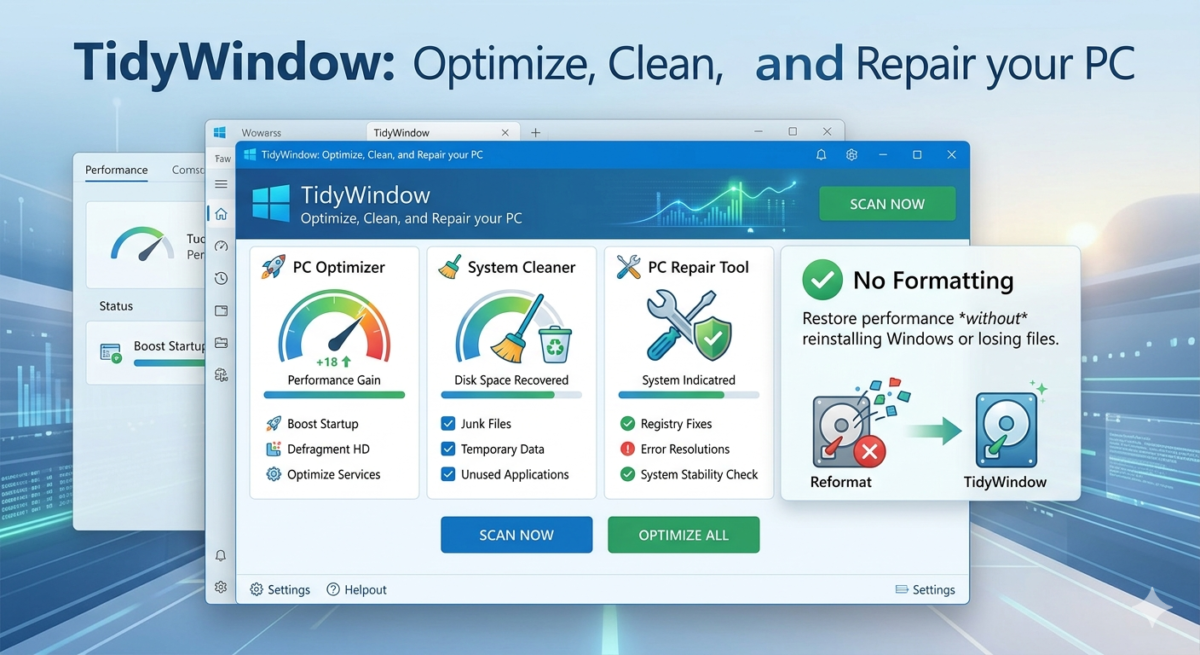
Task: Click the OPTIMIZE ALL button
Action: pyautogui.click(x=683, y=535)
